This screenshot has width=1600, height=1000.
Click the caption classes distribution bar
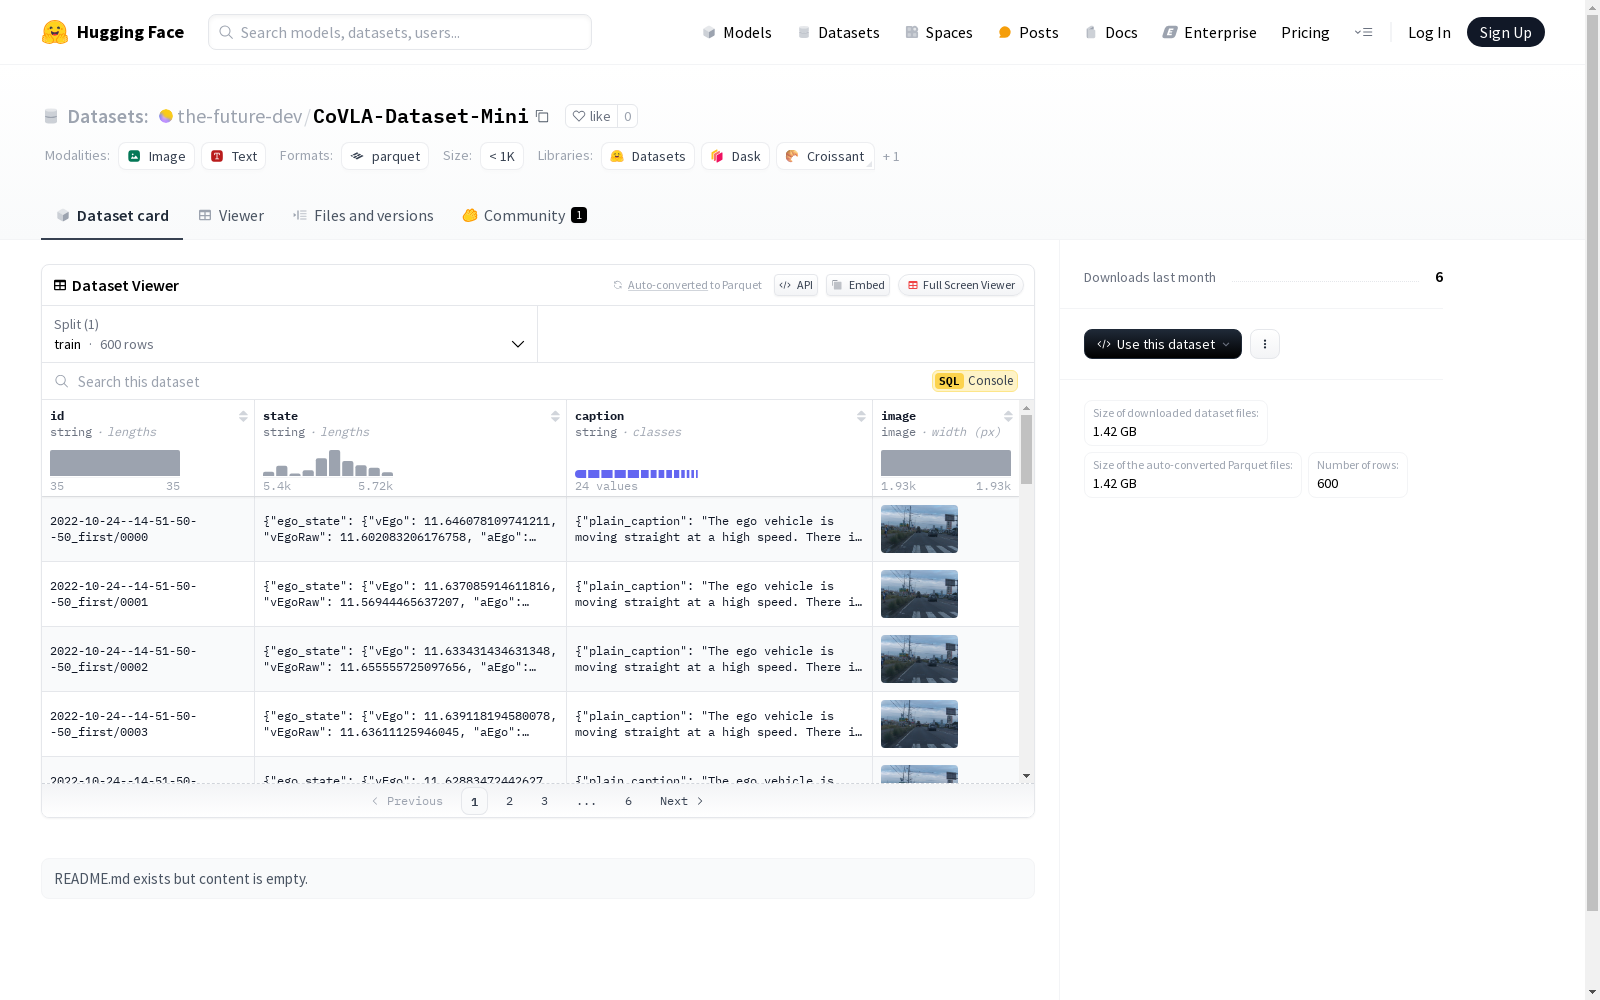coord(636,473)
